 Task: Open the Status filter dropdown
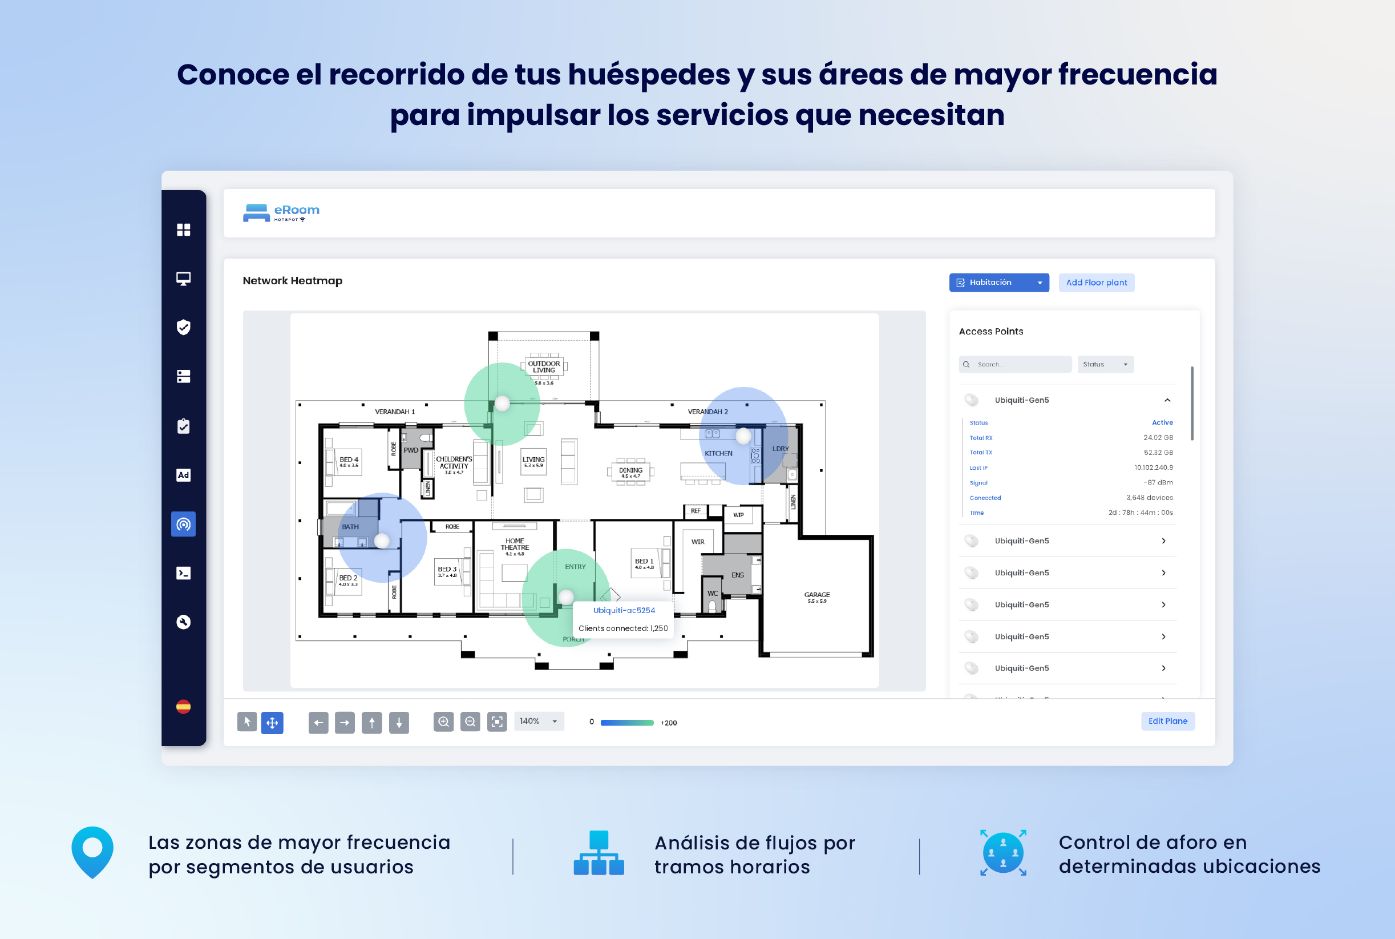[x=1105, y=365]
